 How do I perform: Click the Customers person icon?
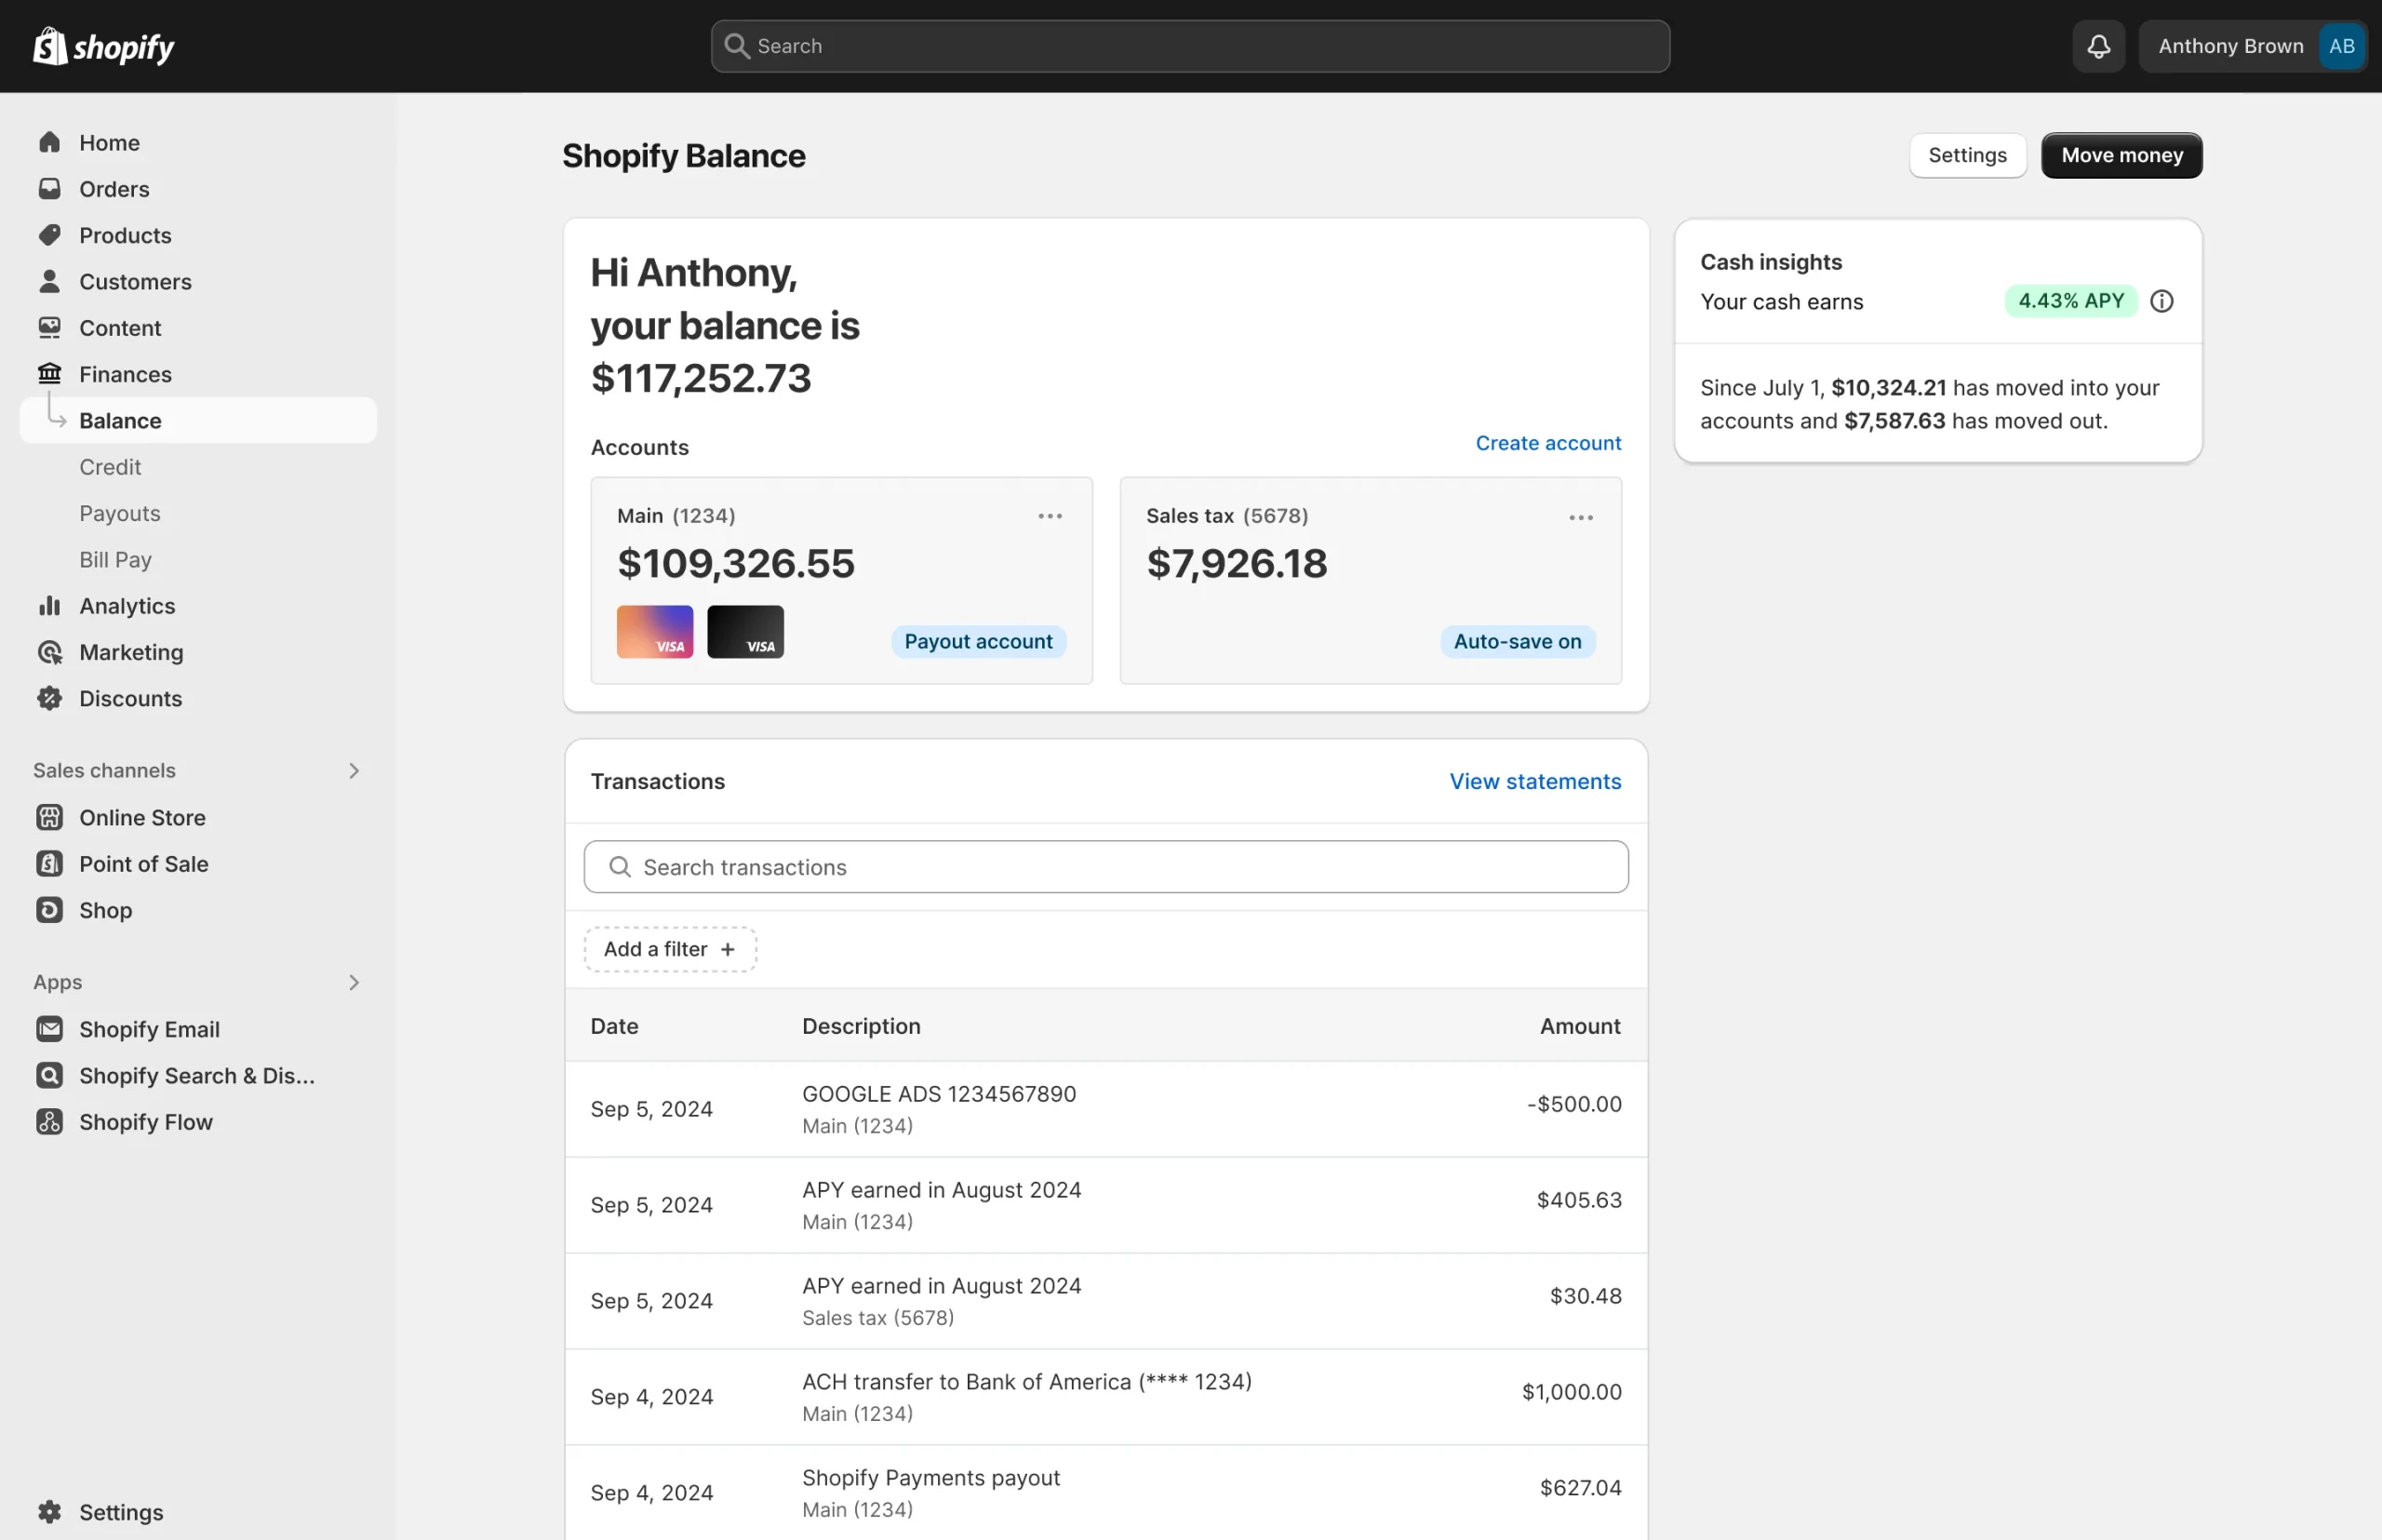[49, 281]
